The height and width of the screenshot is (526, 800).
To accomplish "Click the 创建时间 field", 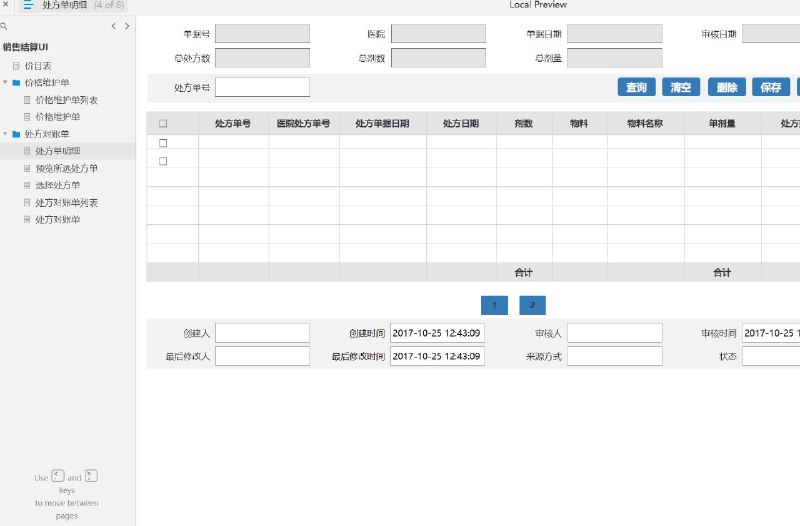I will point(437,333).
